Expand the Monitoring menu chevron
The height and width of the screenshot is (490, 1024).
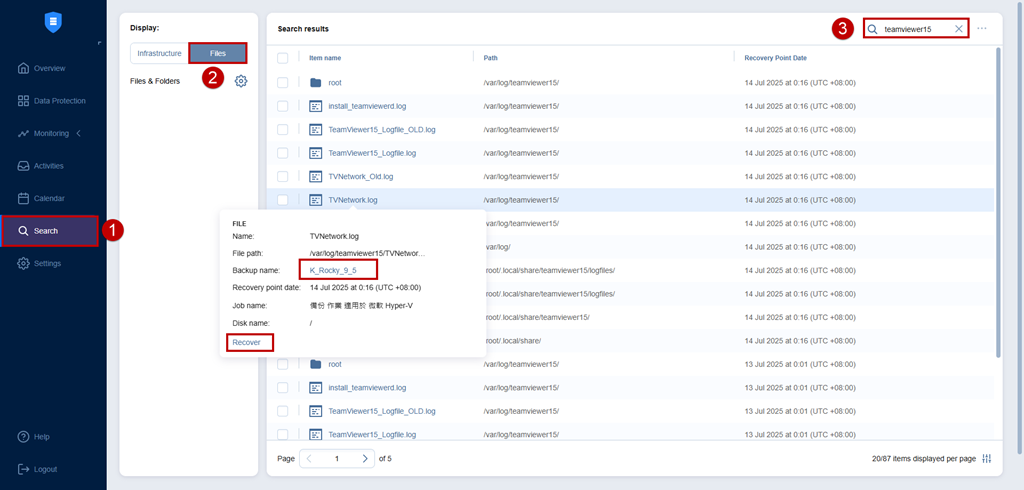coord(79,133)
